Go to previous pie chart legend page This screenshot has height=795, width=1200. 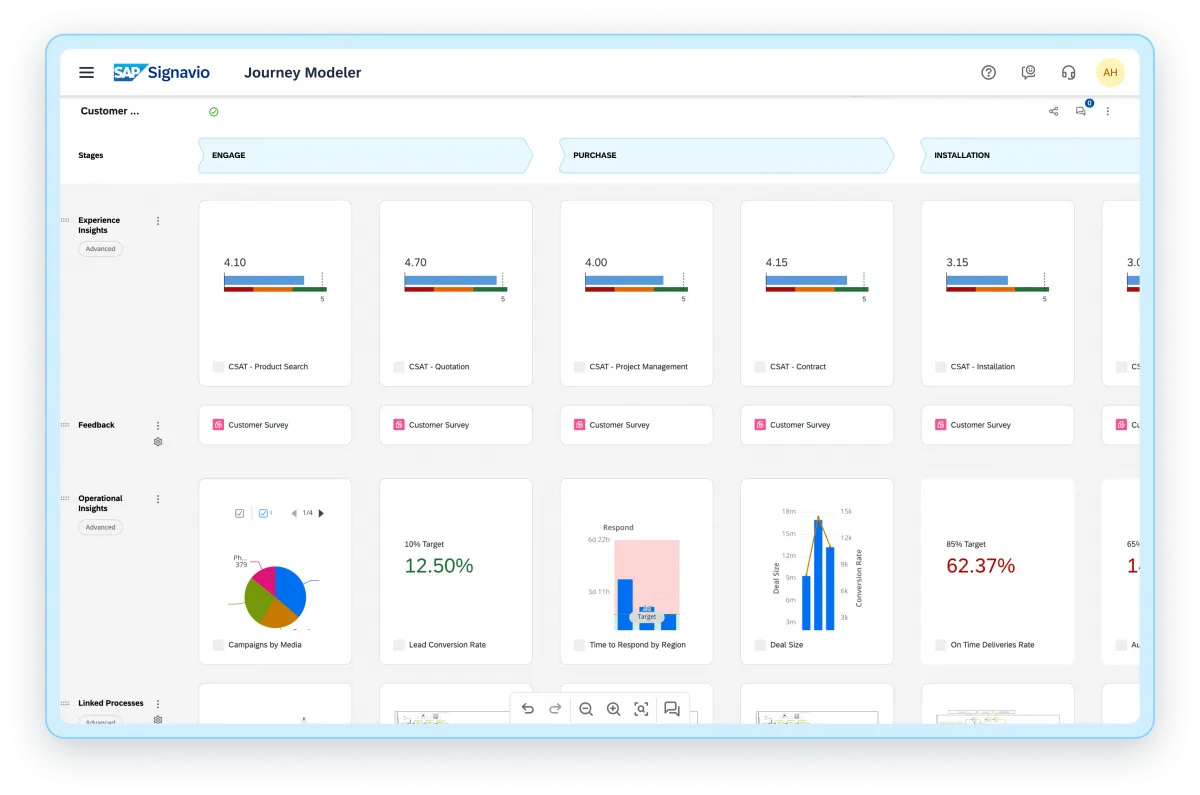coord(294,513)
